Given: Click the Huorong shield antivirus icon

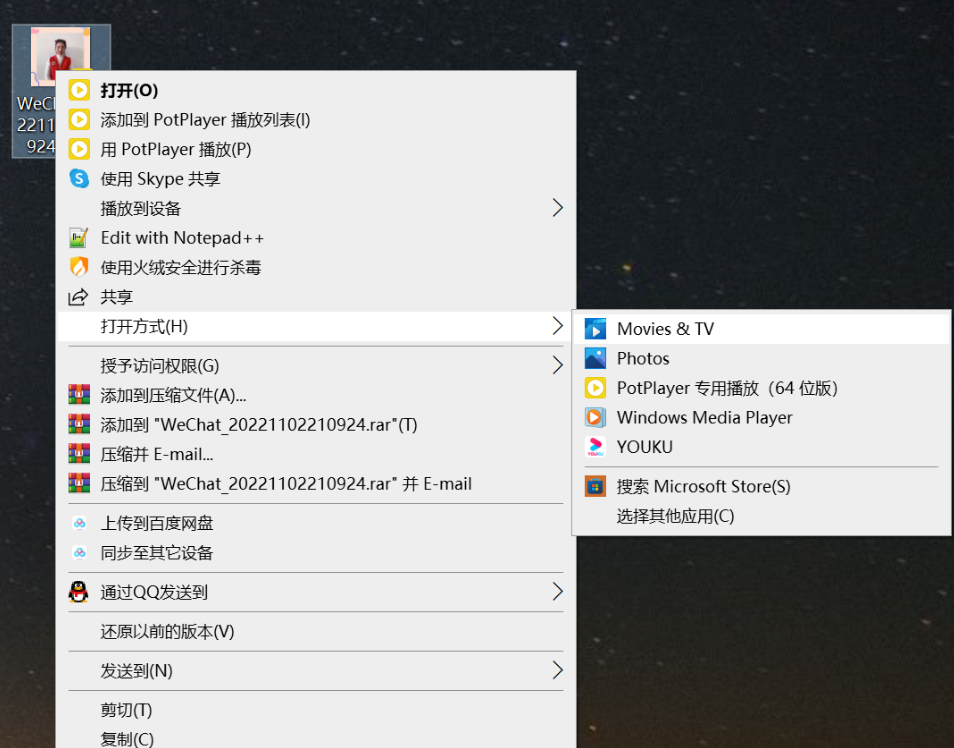Looking at the screenshot, I should (x=79, y=267).
